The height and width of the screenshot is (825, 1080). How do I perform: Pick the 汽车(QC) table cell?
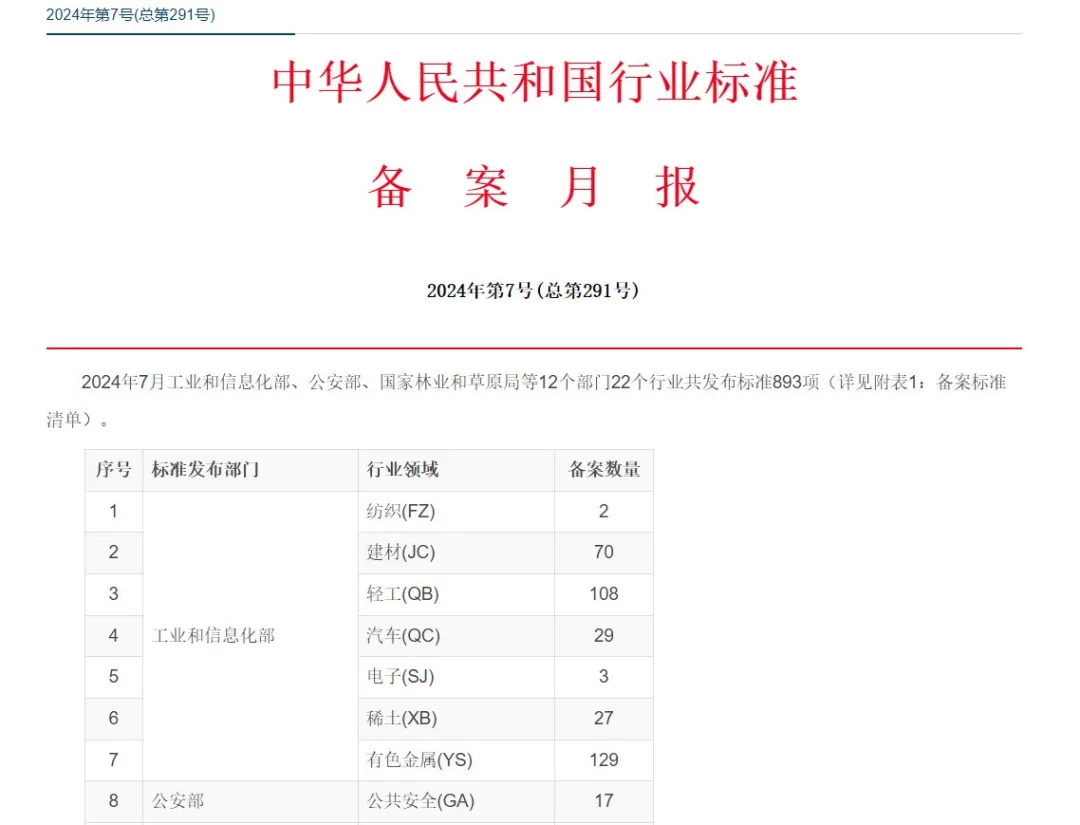point(403,635)
